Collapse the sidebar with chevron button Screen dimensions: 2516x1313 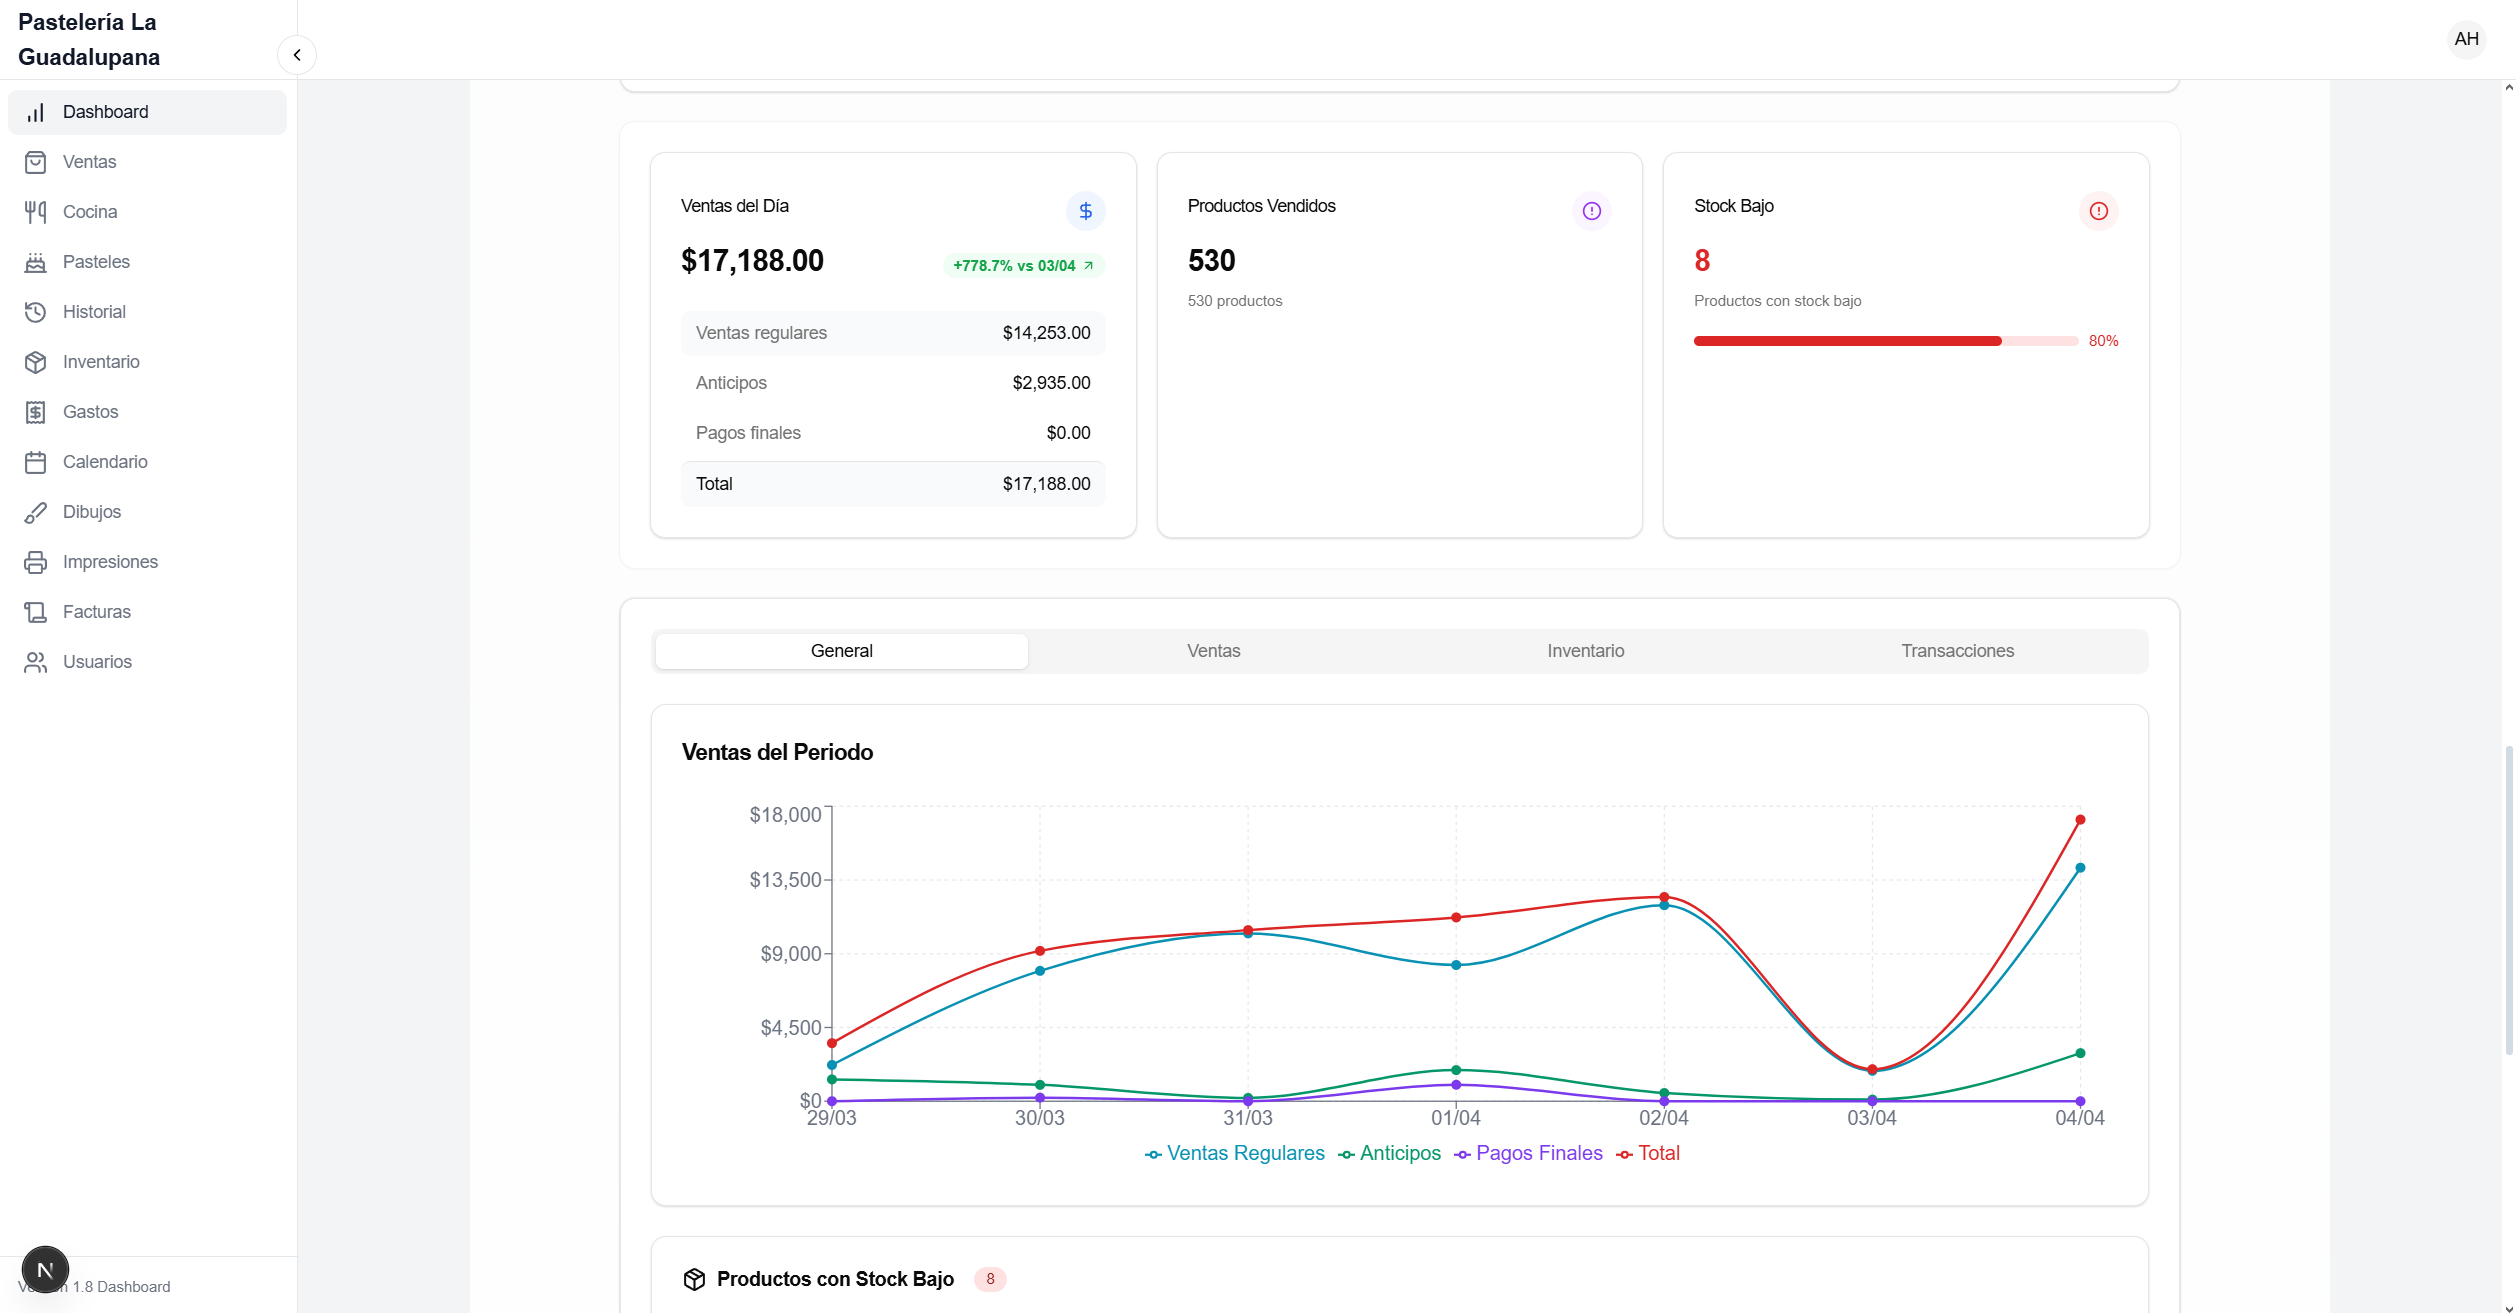tap(297, 55)
